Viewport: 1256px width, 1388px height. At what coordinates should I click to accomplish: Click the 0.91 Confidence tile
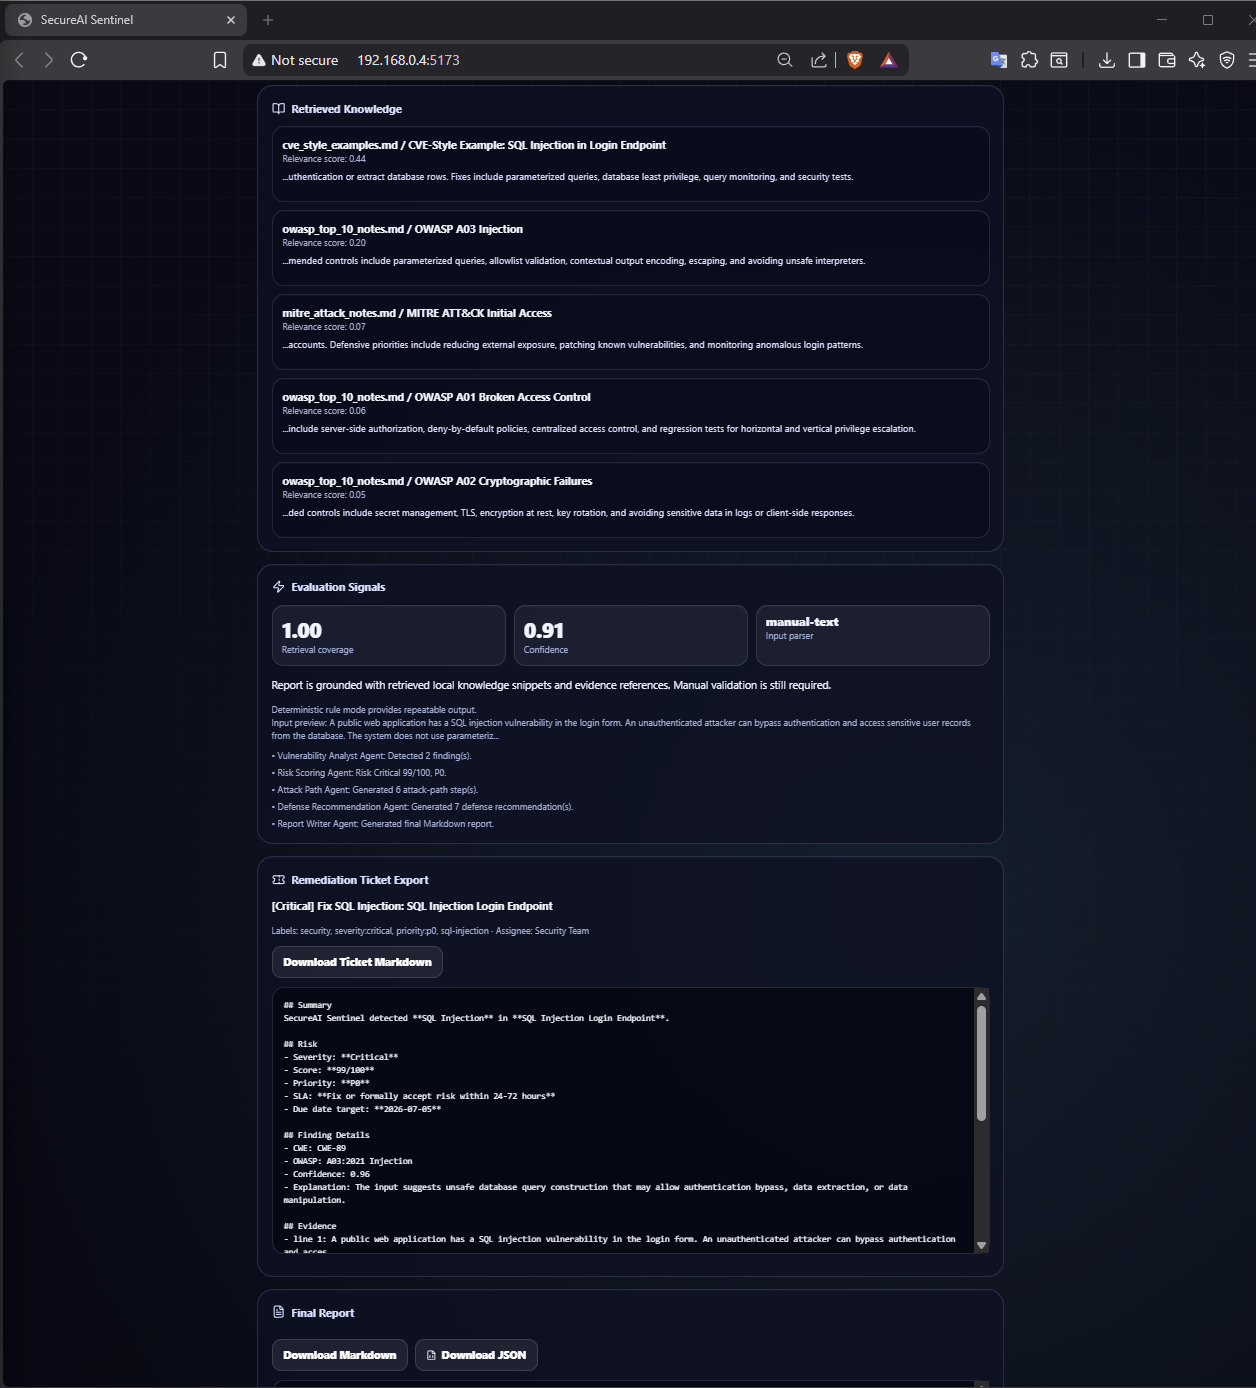click(x=631, y=636)
